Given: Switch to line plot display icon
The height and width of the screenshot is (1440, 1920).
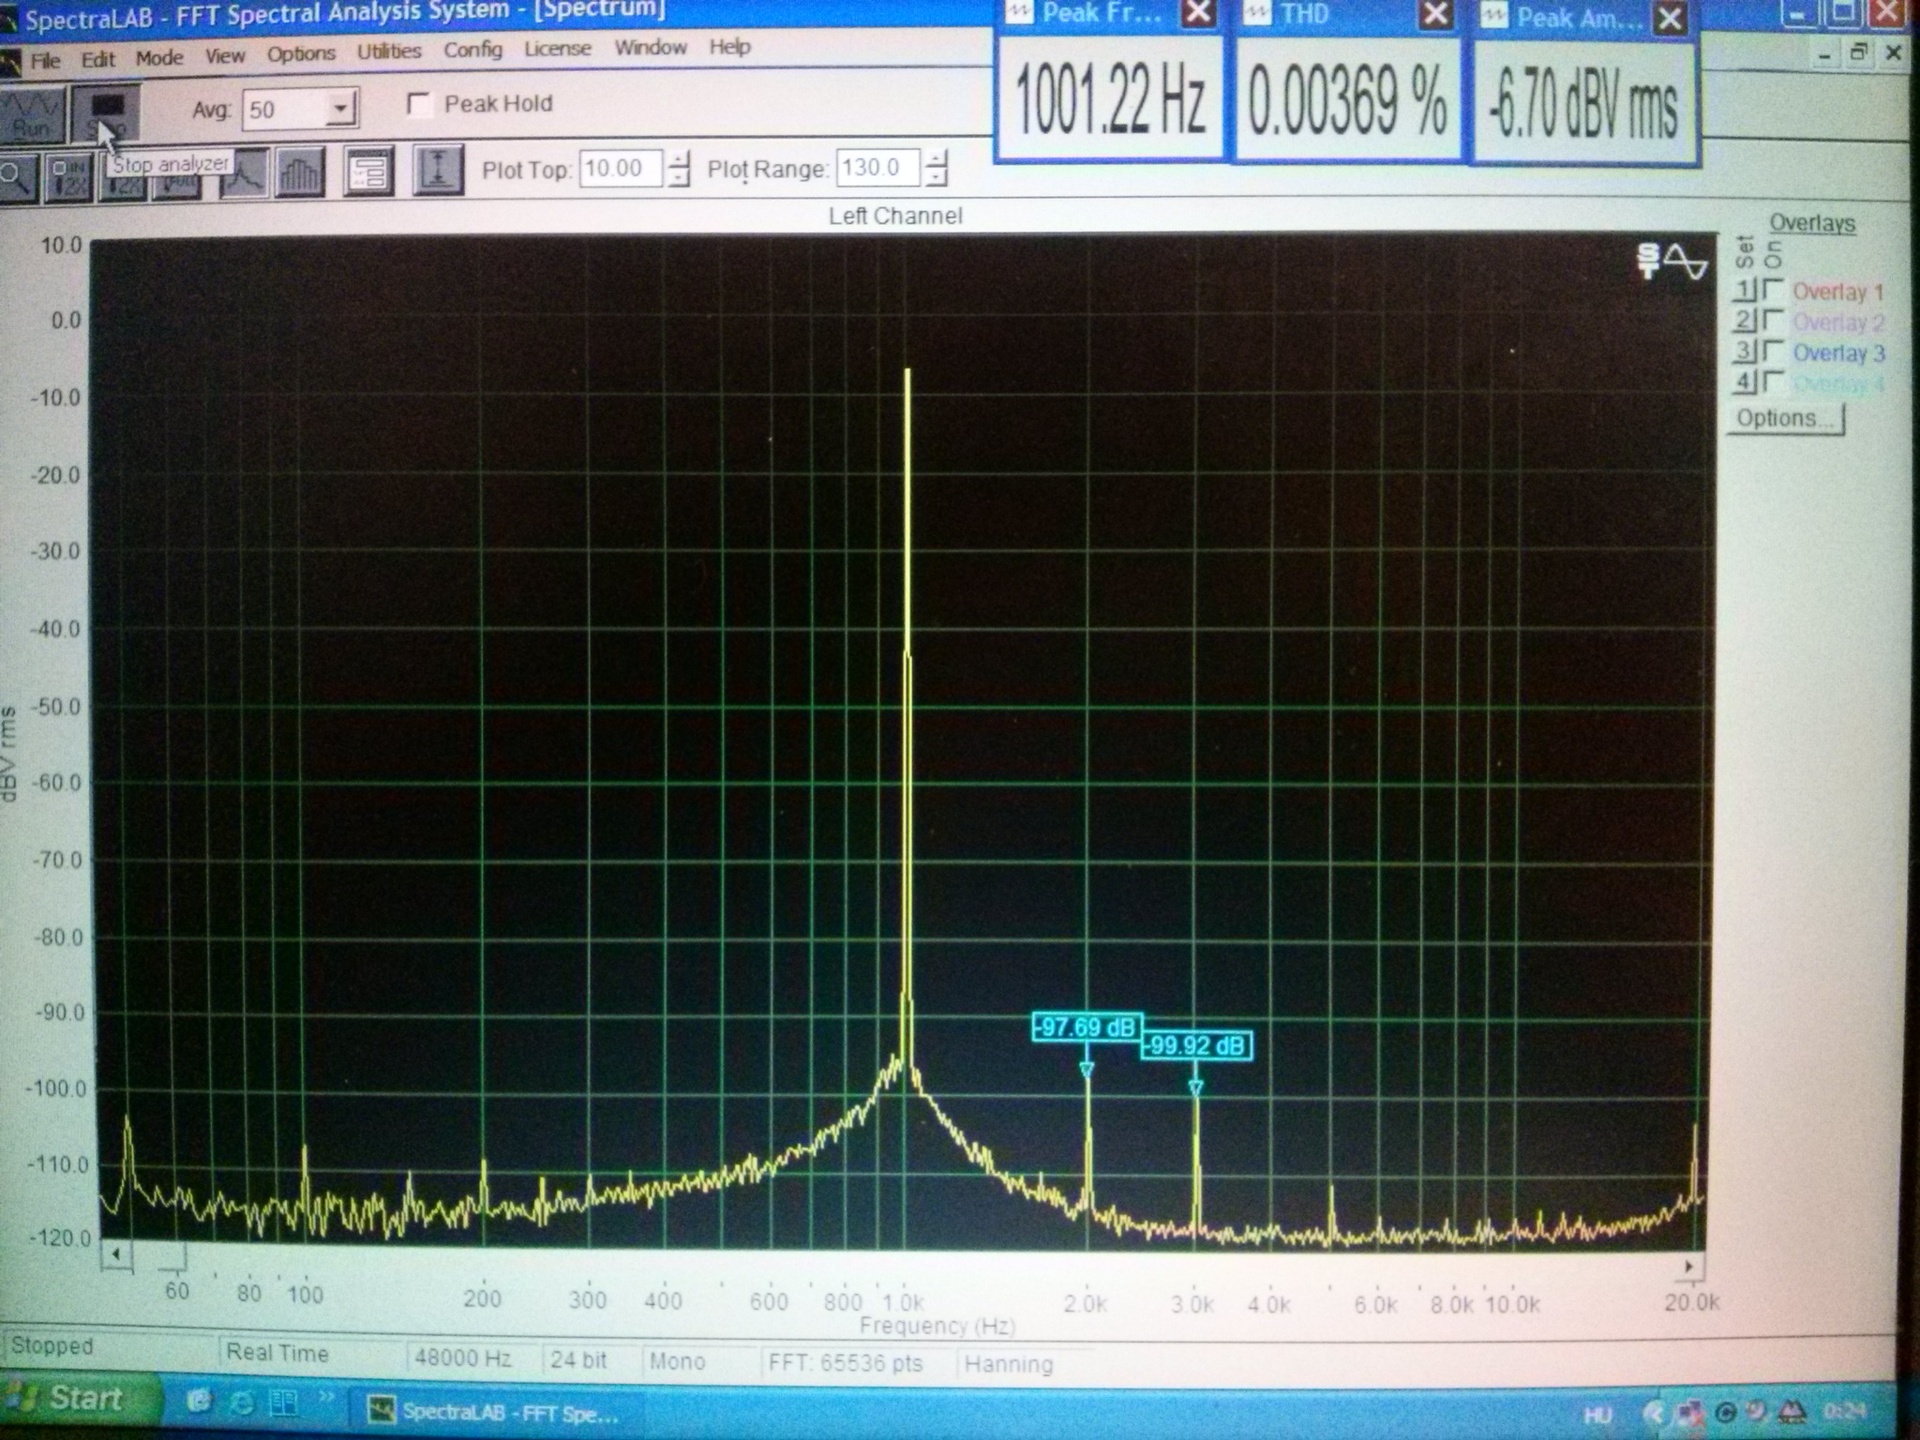Looking at the screenshot, I should coord(244,174).
